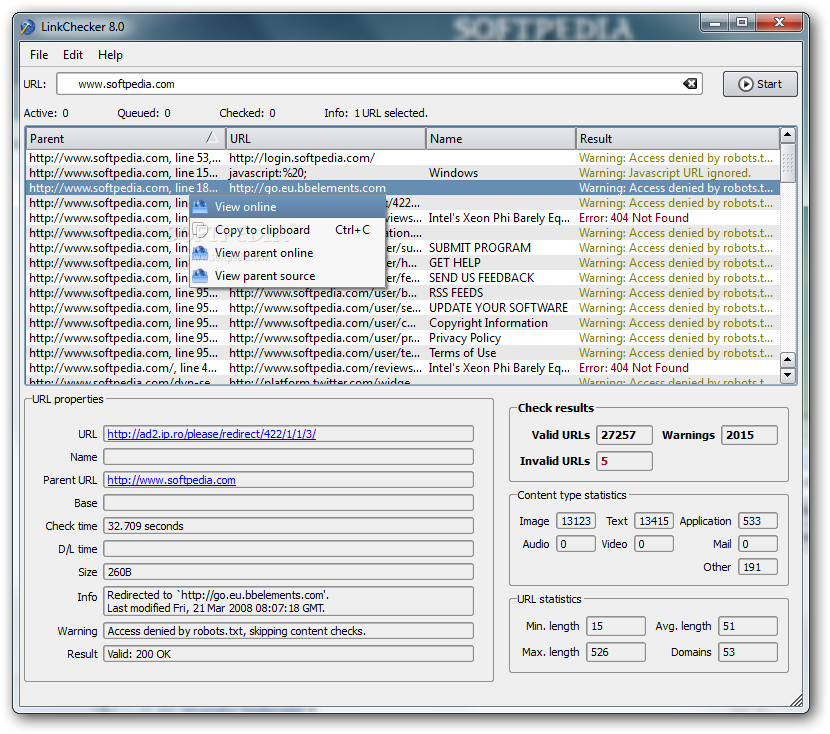Click the Image count field 13123

coord(575,521)
